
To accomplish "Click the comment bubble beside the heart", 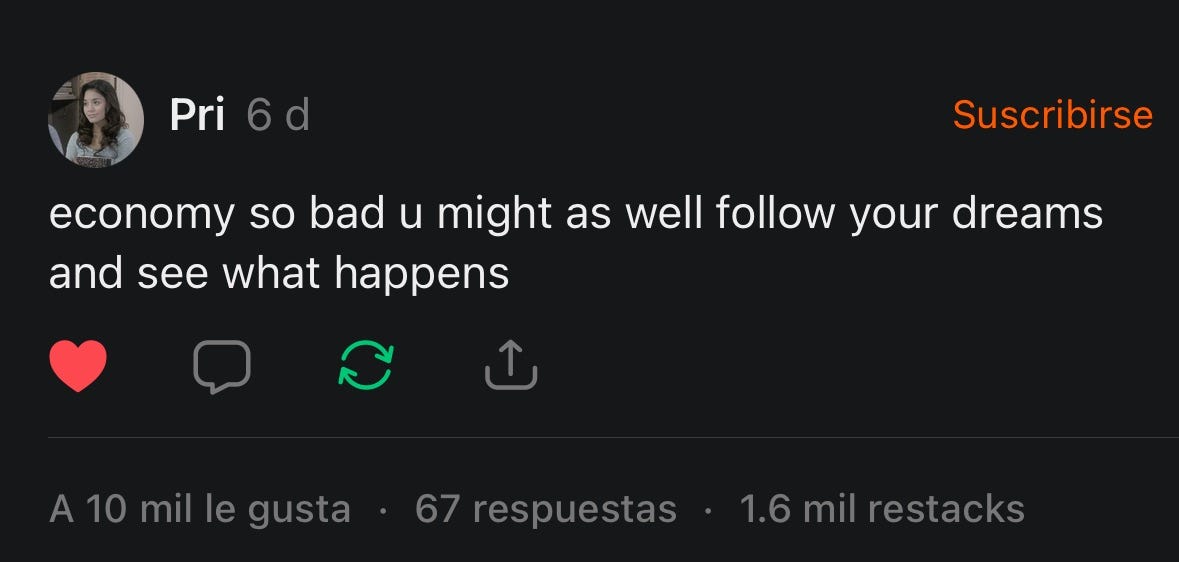I will (221, 366).
